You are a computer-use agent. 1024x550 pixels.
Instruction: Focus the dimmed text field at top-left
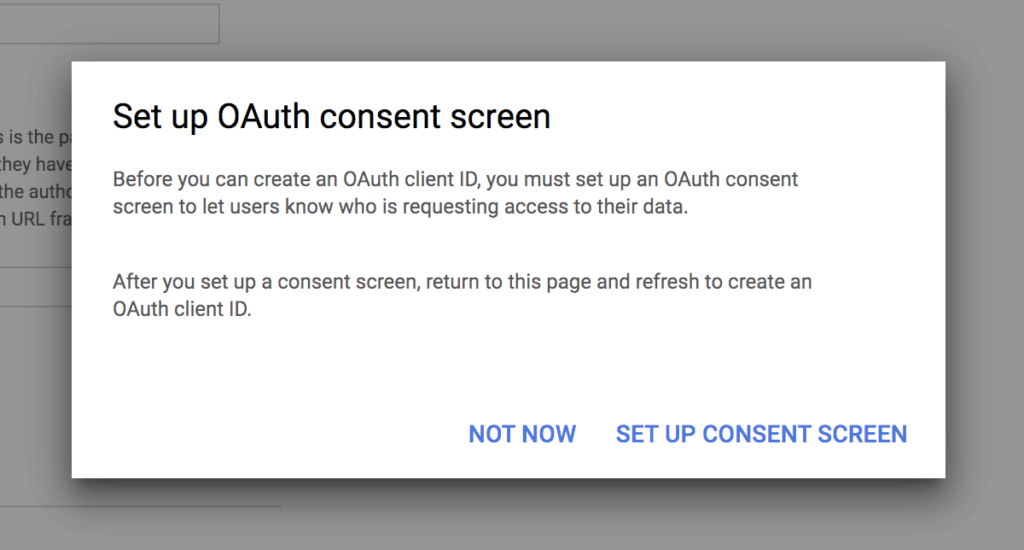click(109, 24)
